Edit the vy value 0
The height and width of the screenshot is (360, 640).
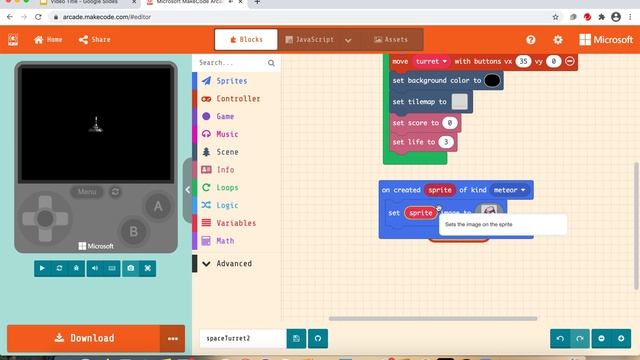(553, 61)
